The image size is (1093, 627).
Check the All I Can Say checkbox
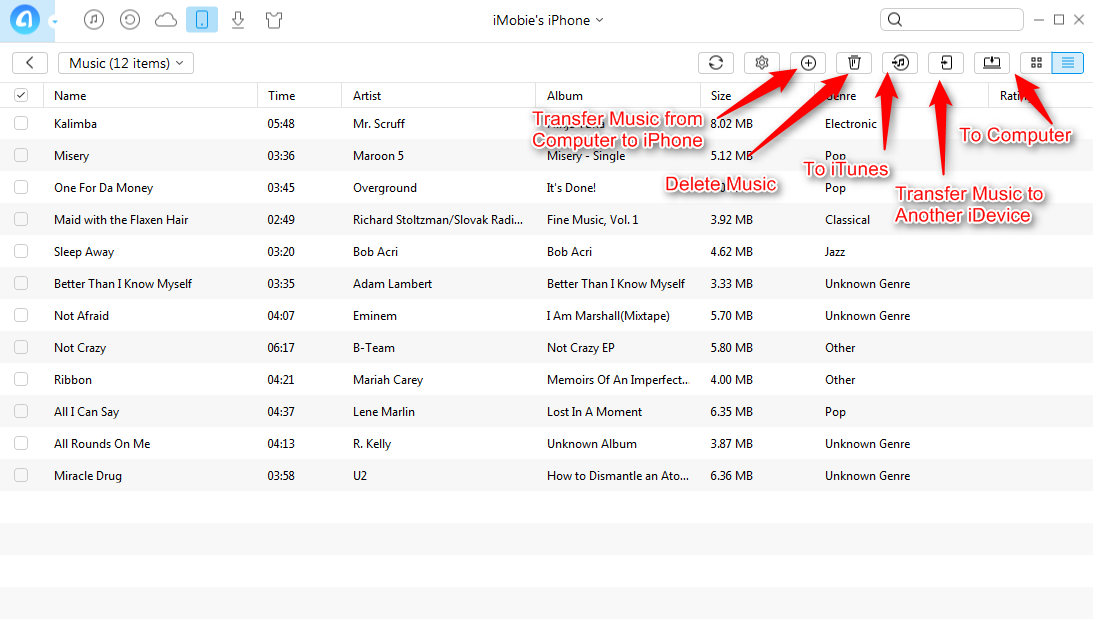pos(21,411)
